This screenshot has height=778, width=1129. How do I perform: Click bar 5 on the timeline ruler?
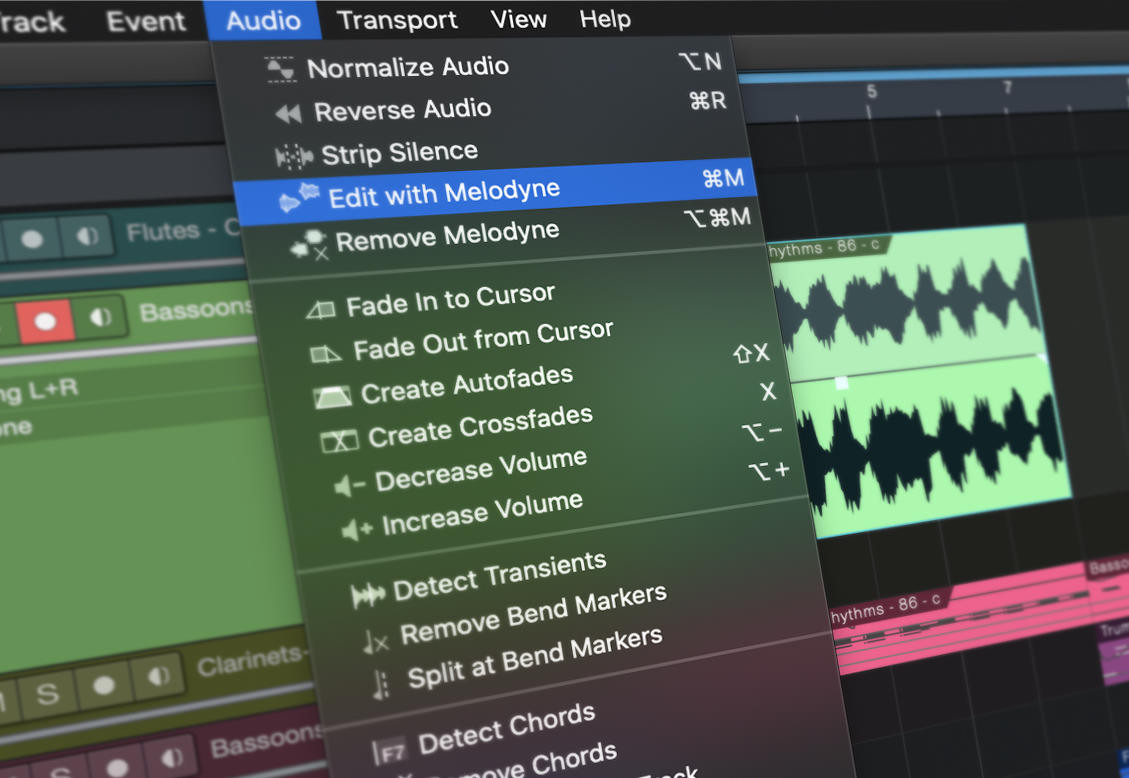(x=871, y=91)
